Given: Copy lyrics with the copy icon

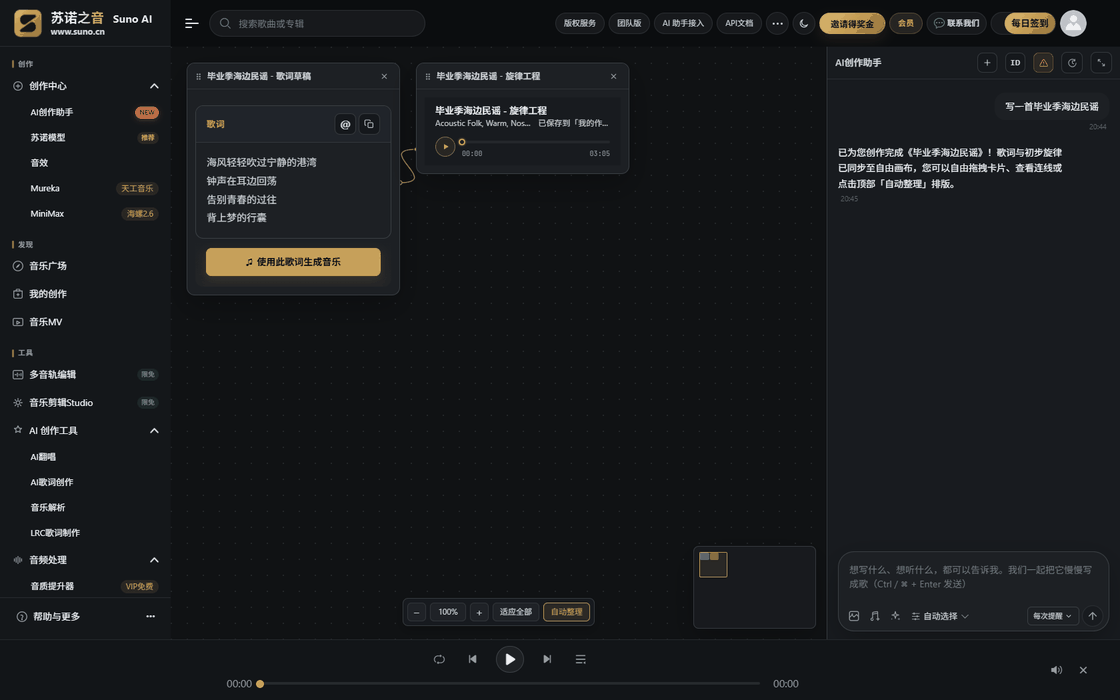Looking at the screenshot, I should (x=369, y=124).
